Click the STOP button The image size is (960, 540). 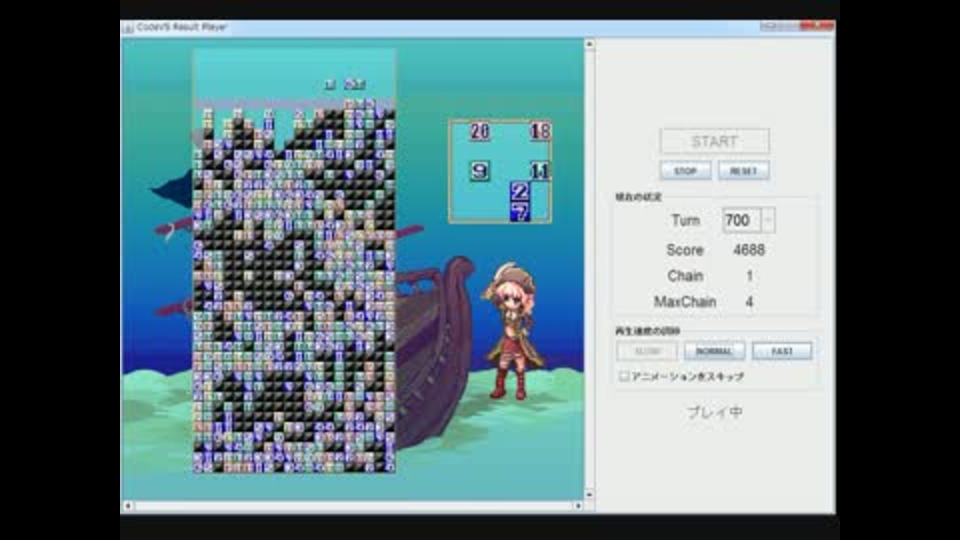tap(685, 170)
